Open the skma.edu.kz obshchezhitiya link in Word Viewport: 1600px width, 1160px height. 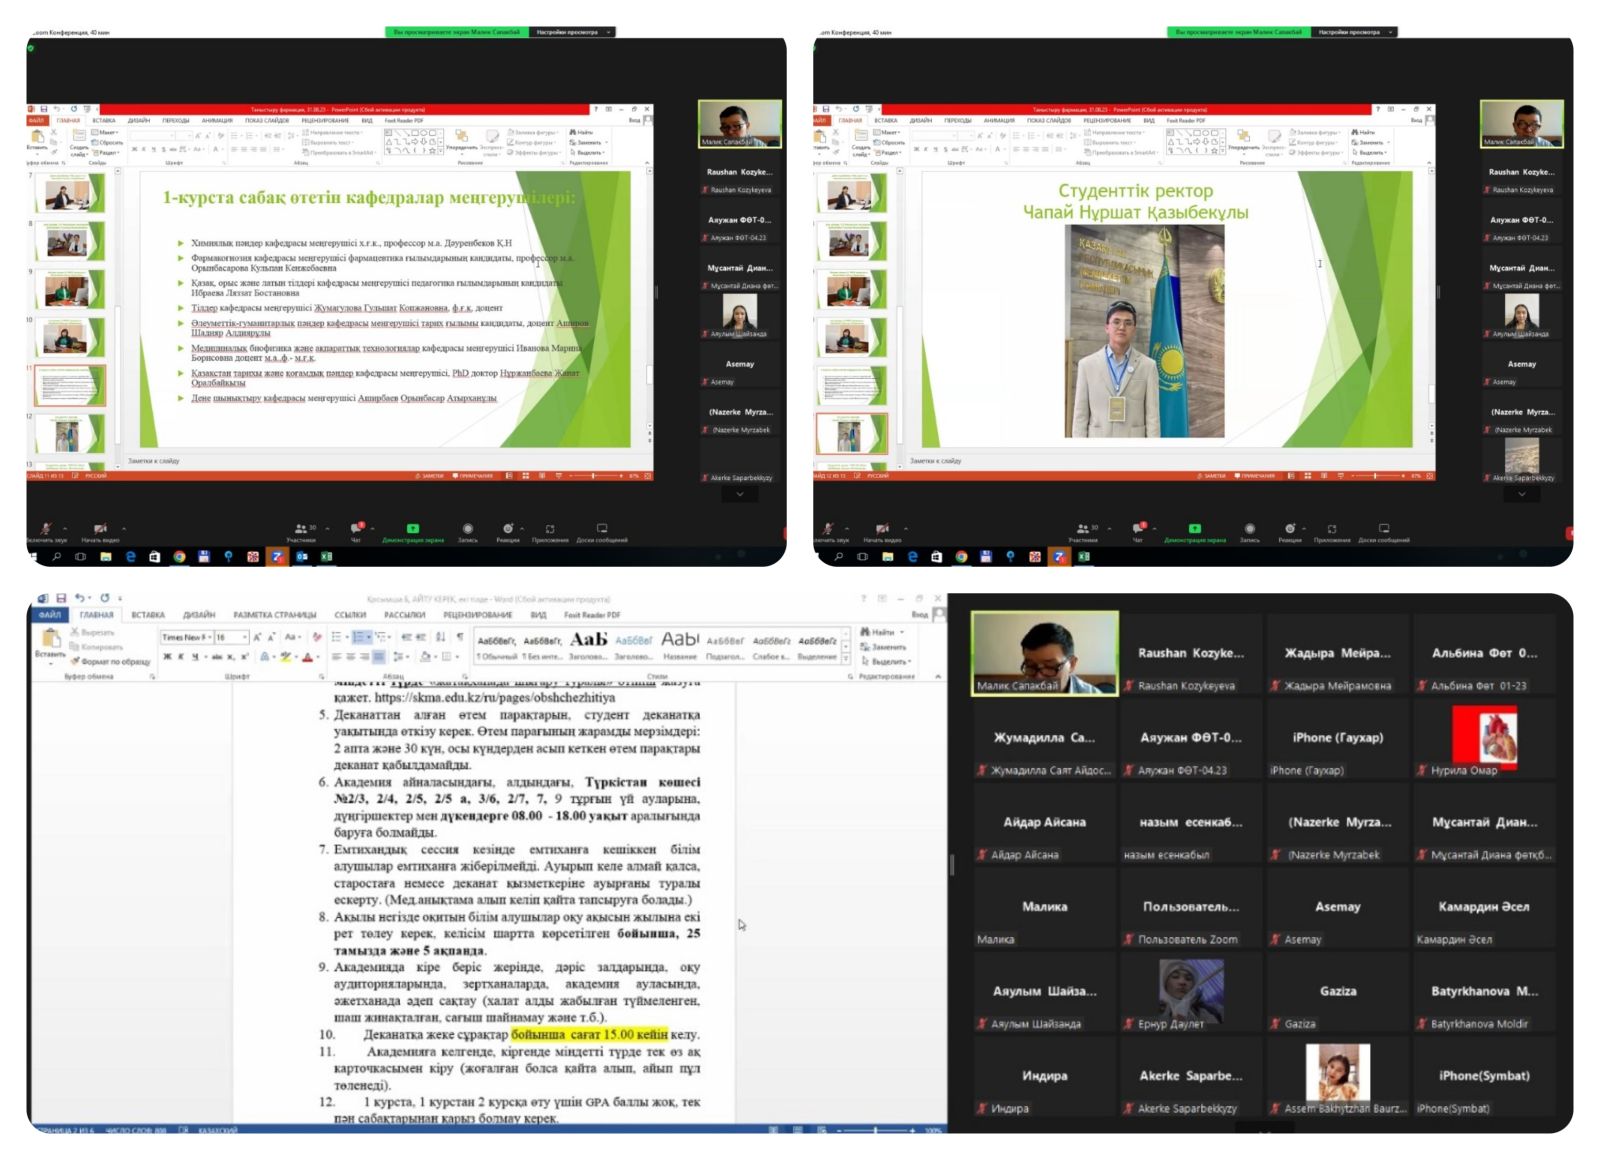click(495, 698)
